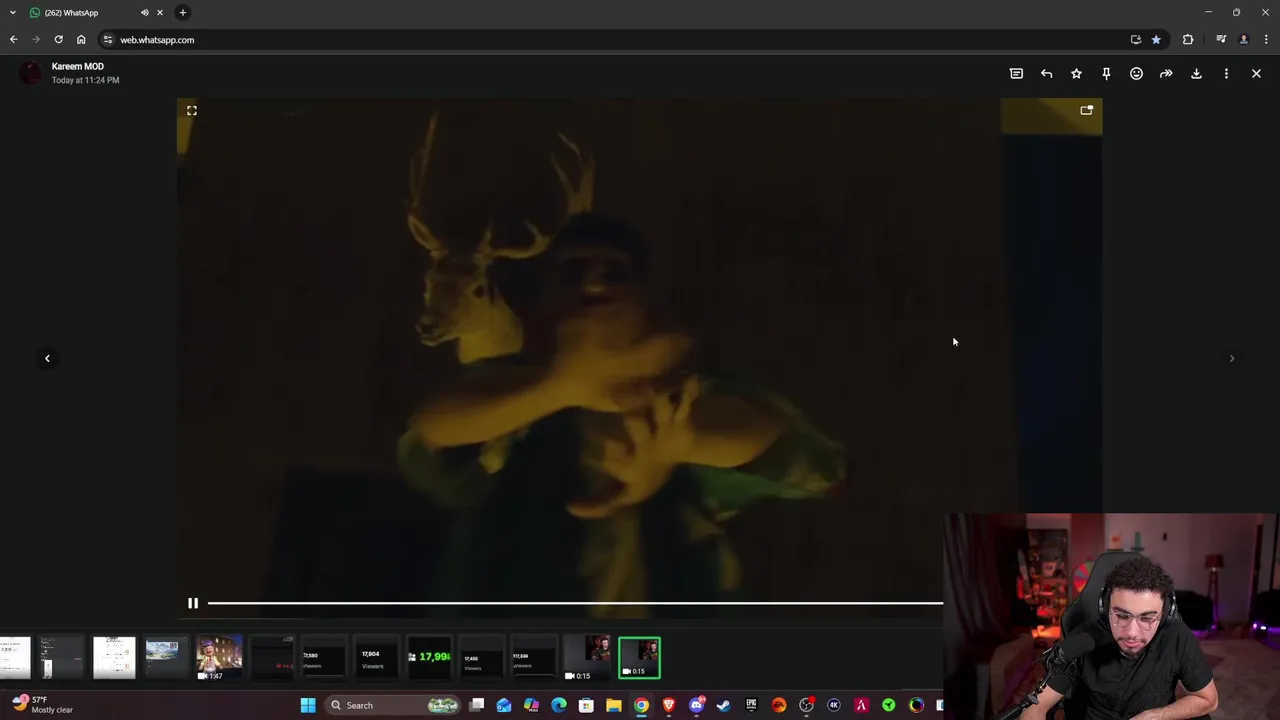Open File Explorer from the taskbar
1280x720 pixels.
614,705
